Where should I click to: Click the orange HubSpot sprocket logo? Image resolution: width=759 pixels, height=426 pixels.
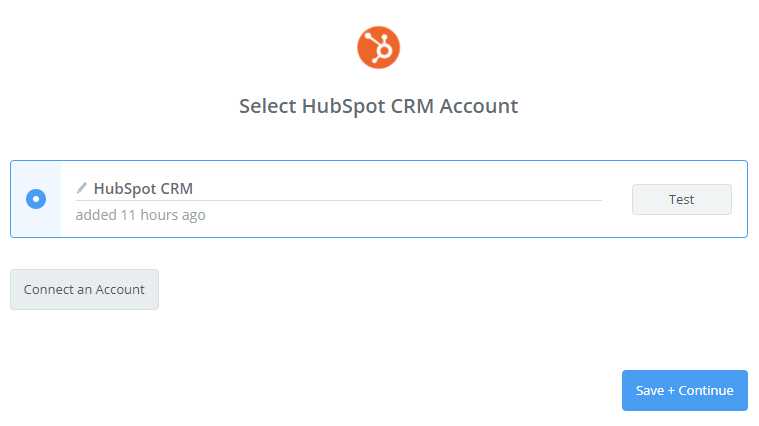(379, 47)
